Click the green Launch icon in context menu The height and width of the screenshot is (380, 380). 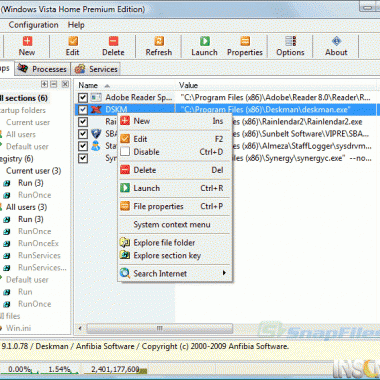tap(125, 188)
